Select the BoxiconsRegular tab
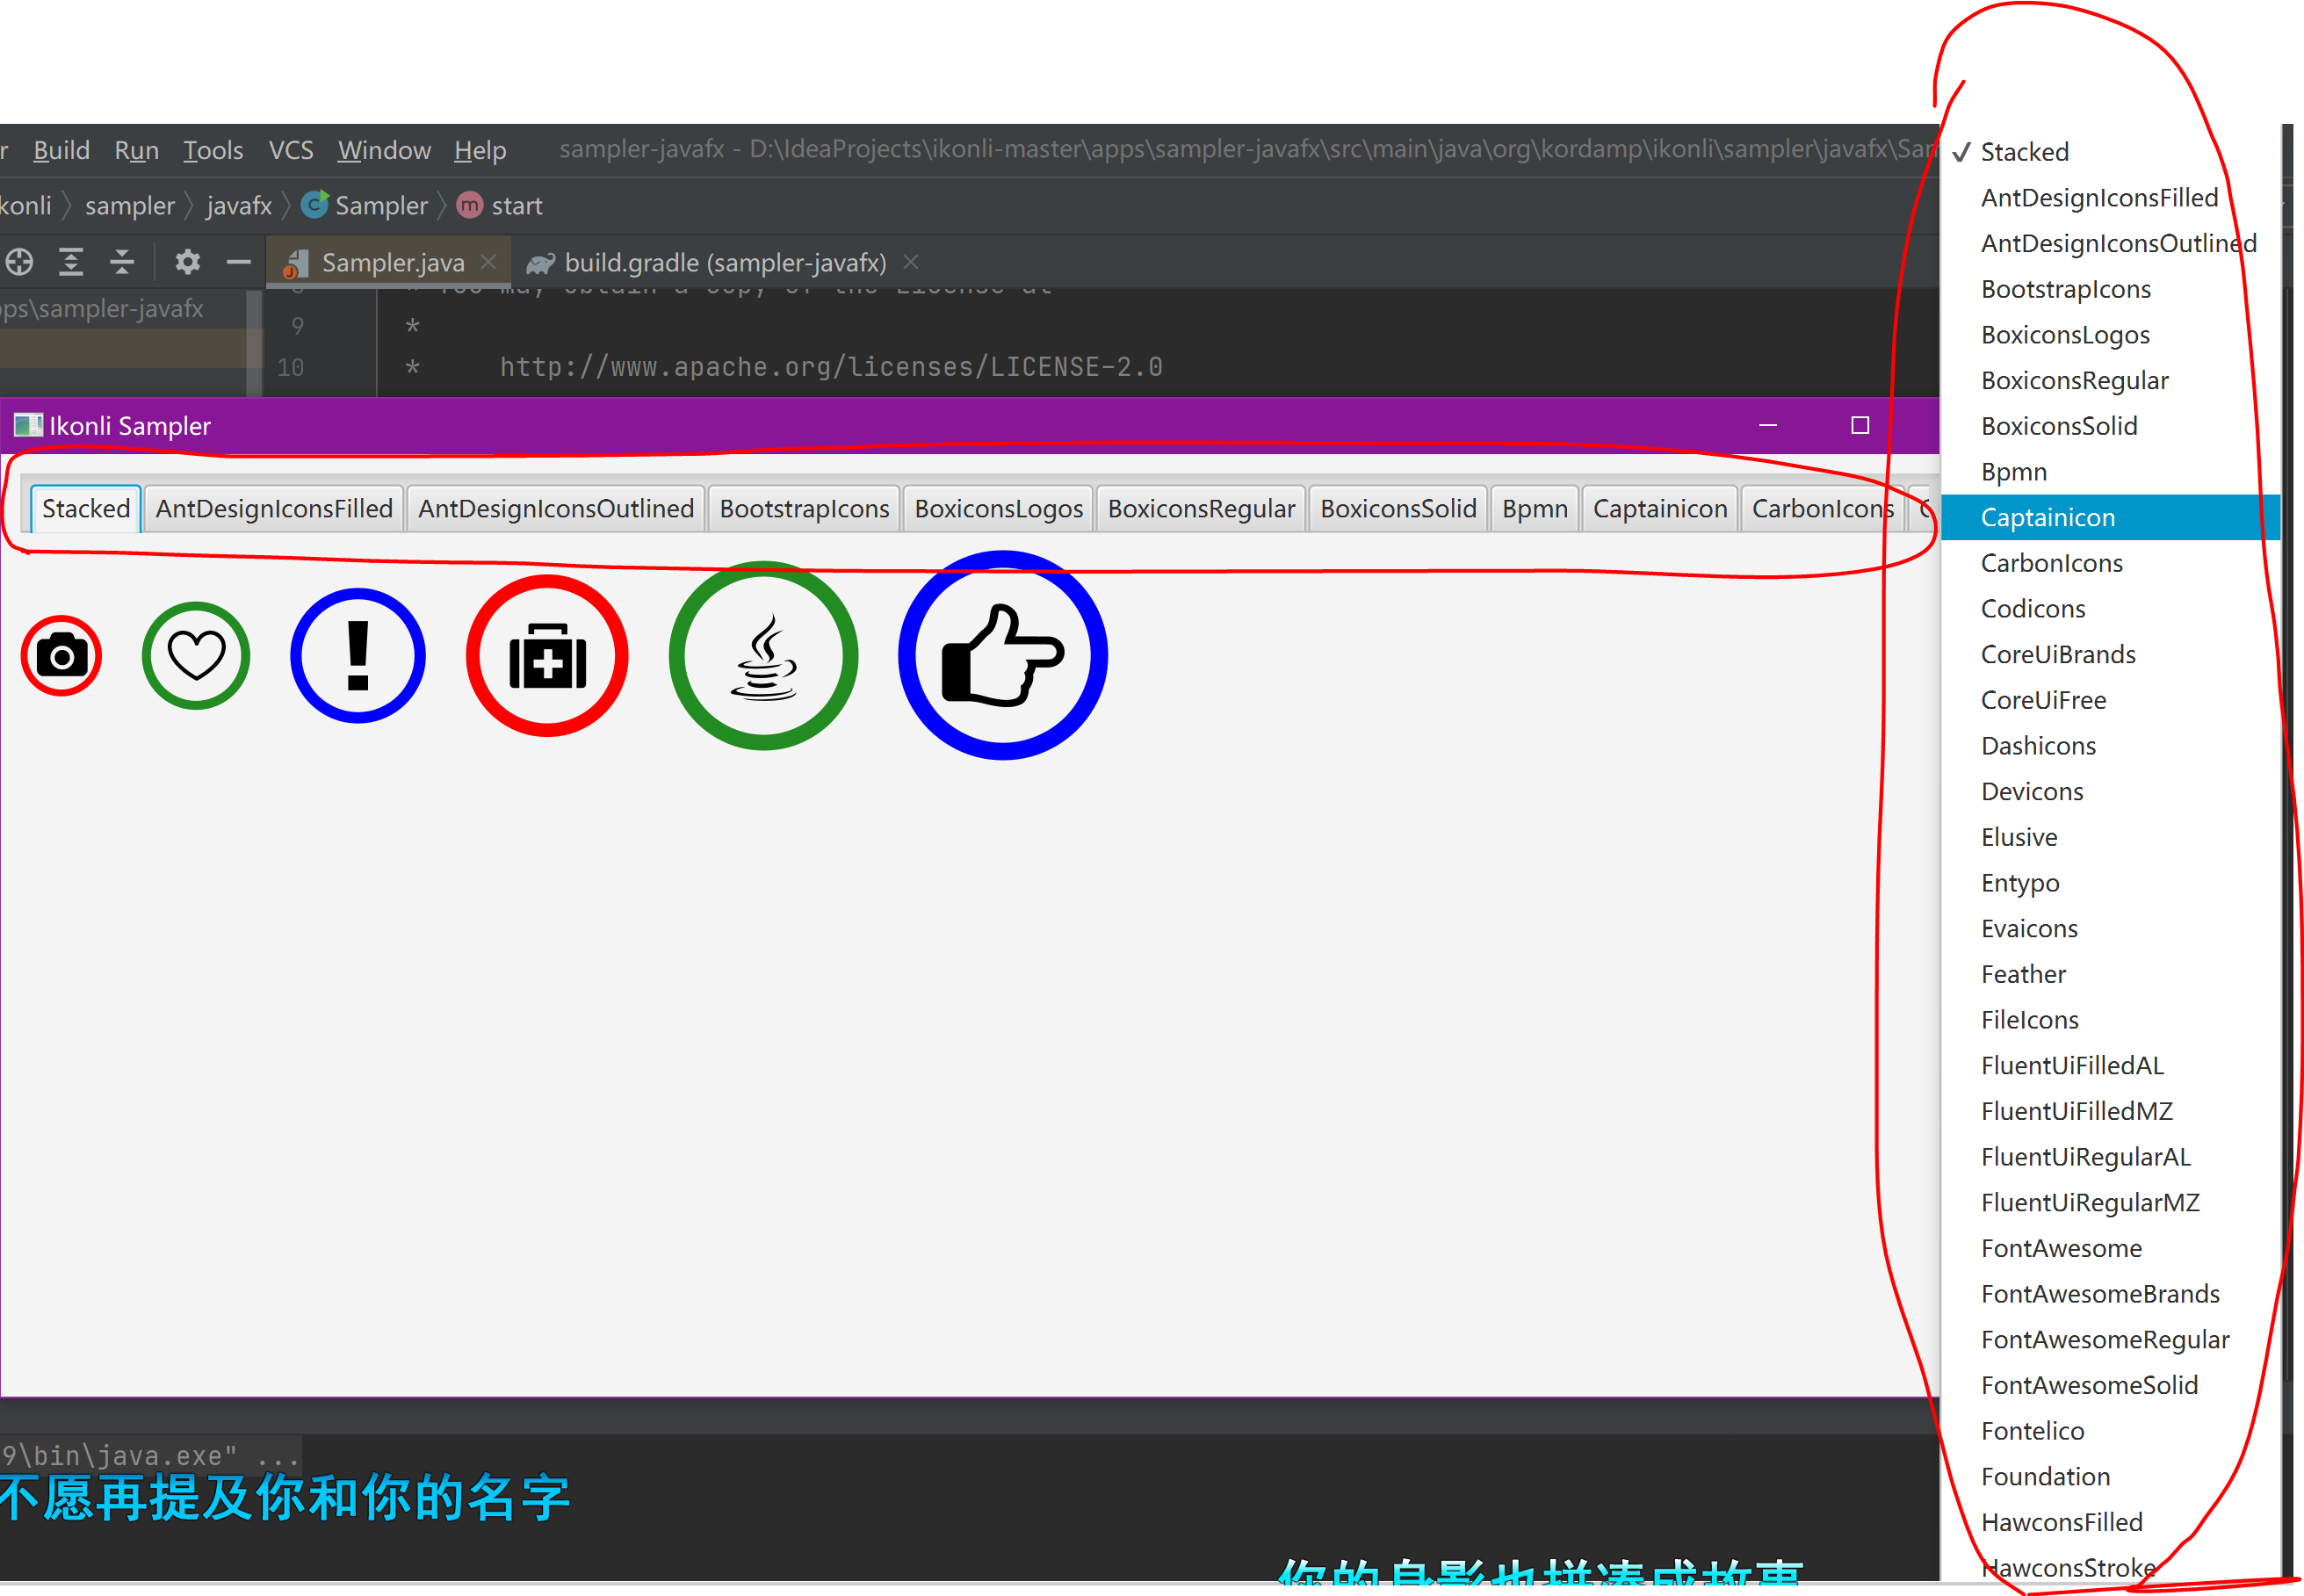The image size is (2304, 1596). (x=1201, y=508)
